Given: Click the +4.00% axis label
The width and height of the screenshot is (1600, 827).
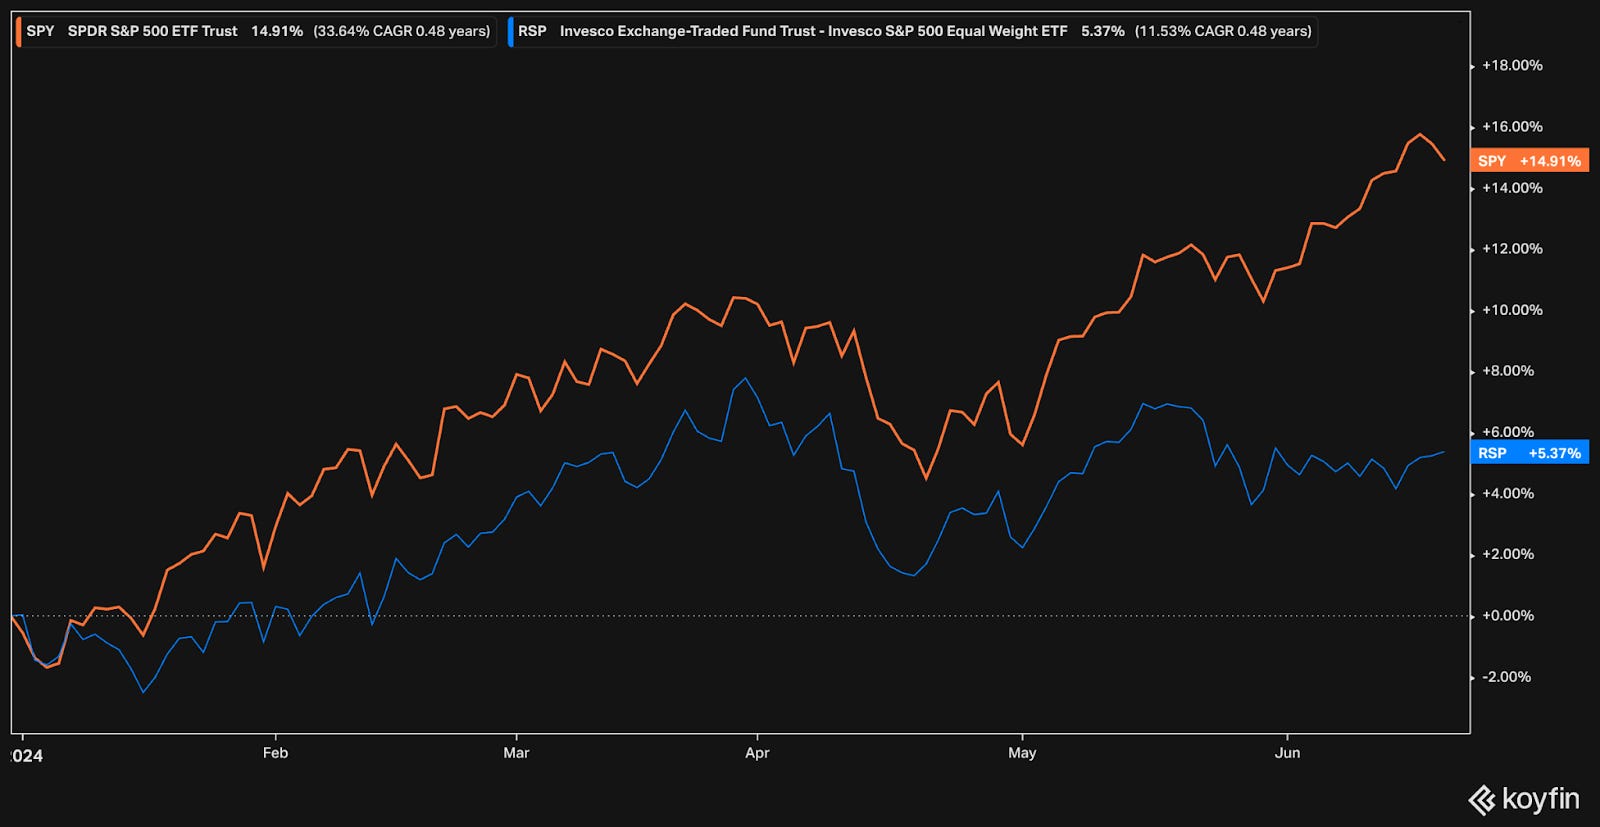Looking at the screenshot, I should point(1508,493).
